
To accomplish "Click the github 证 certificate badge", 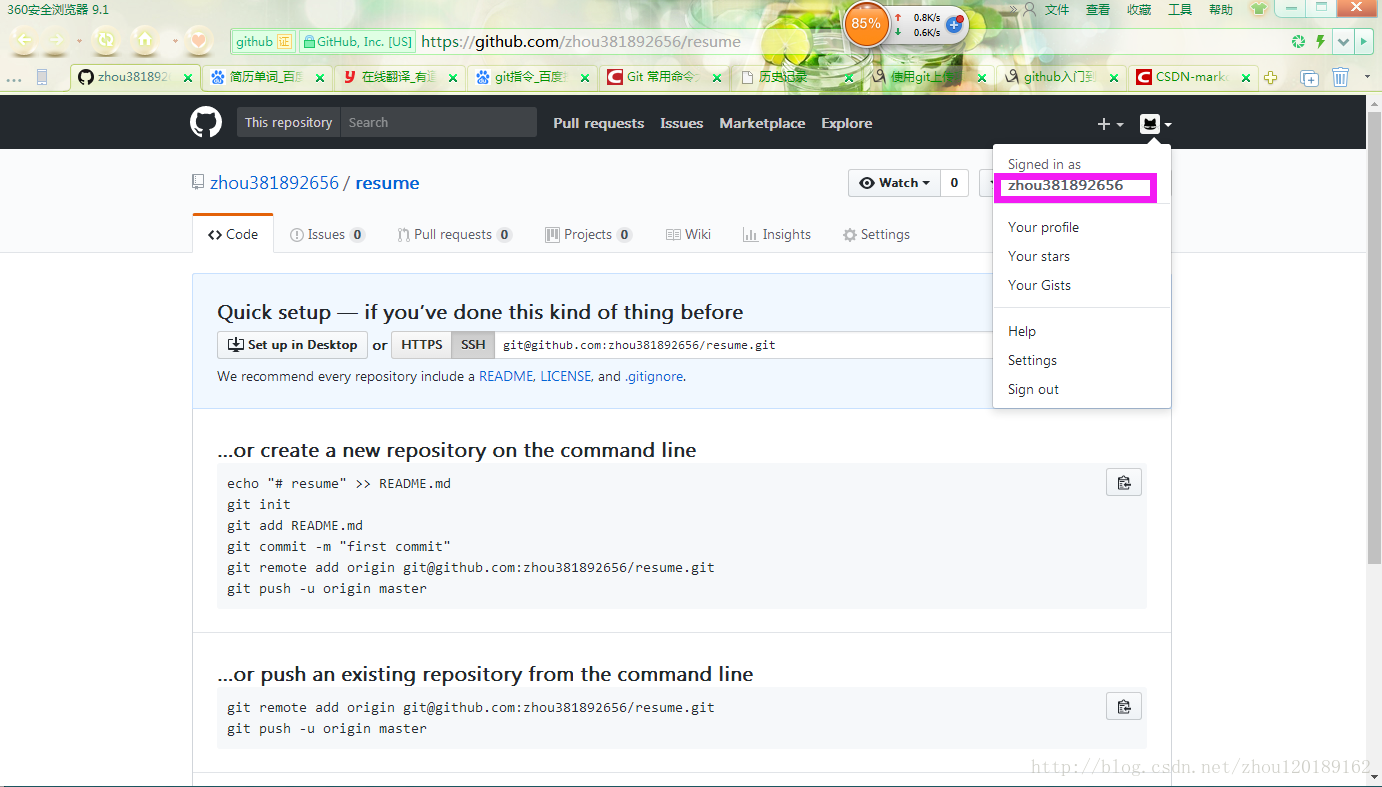I will click(263, 42).
